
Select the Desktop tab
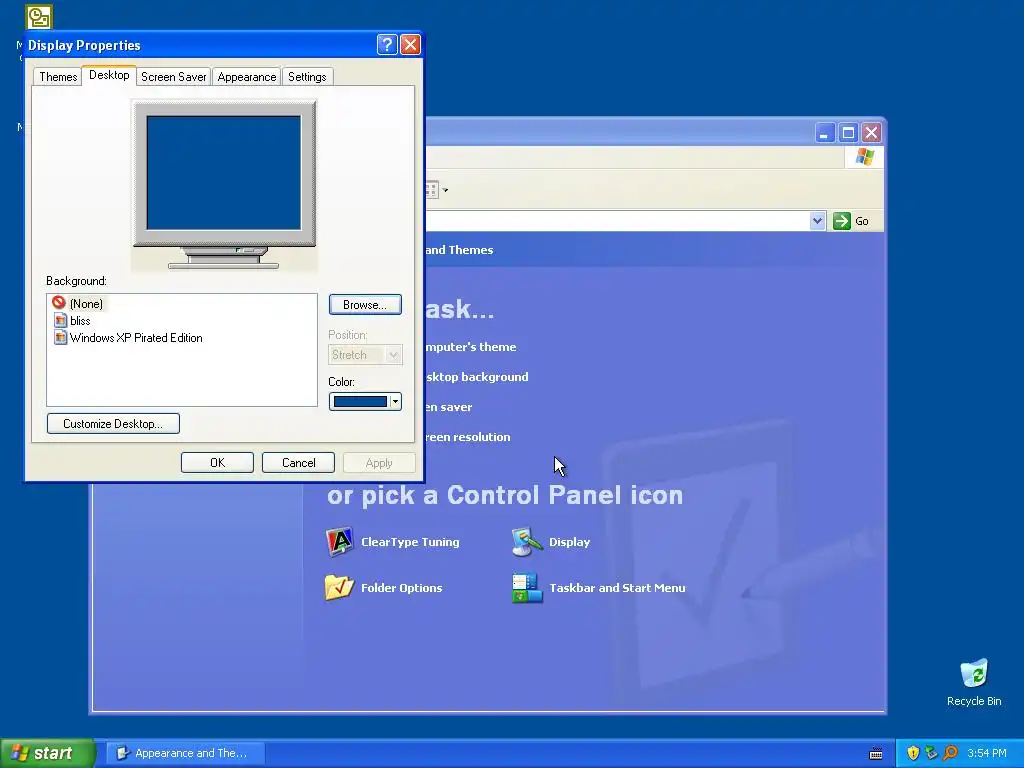click(109, 75)
